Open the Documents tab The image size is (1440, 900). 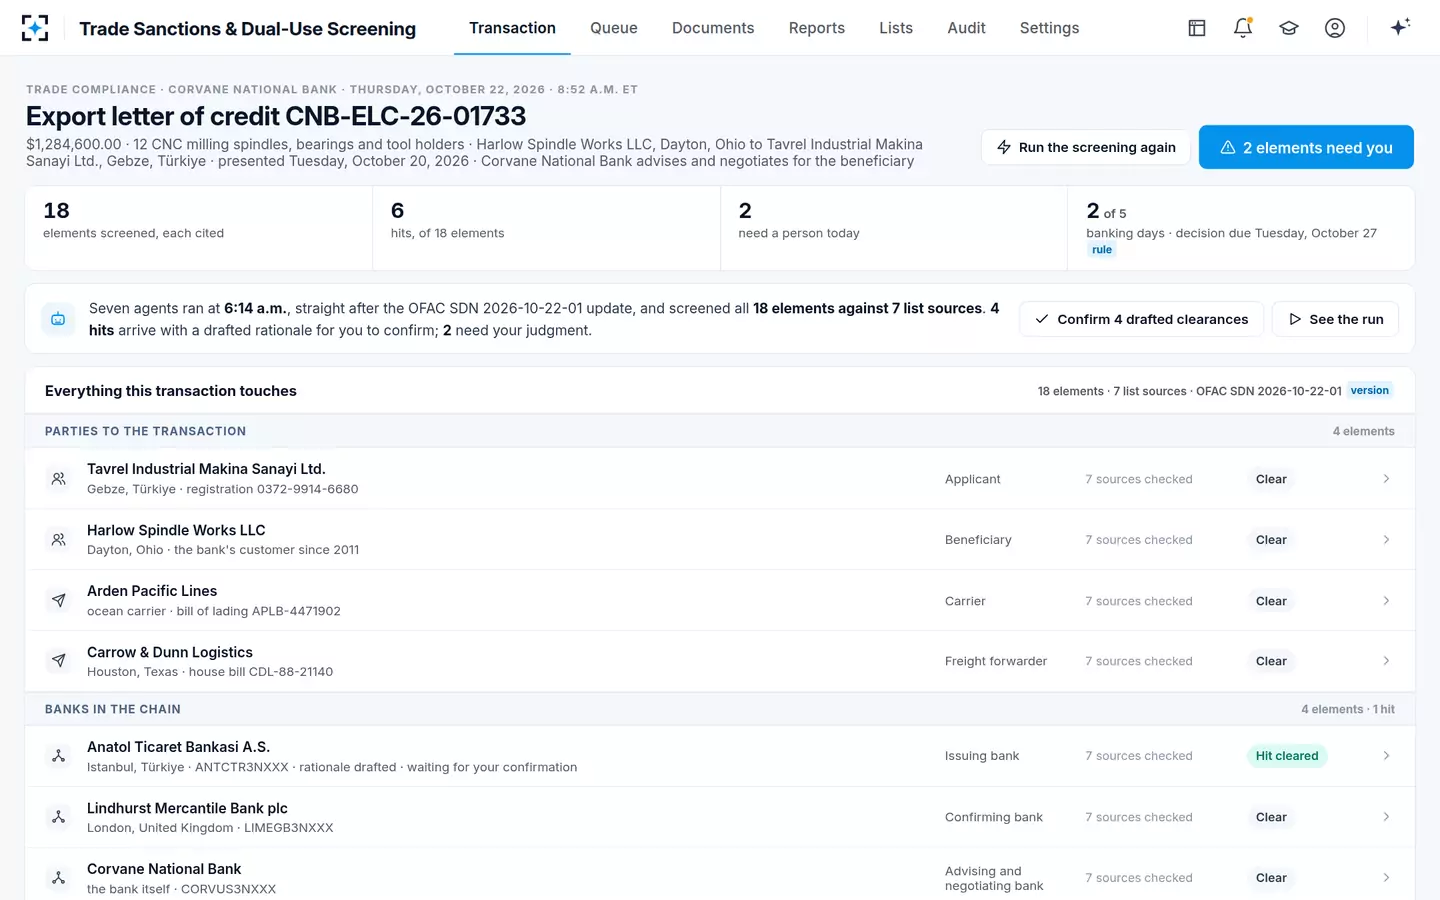point(713,28)
